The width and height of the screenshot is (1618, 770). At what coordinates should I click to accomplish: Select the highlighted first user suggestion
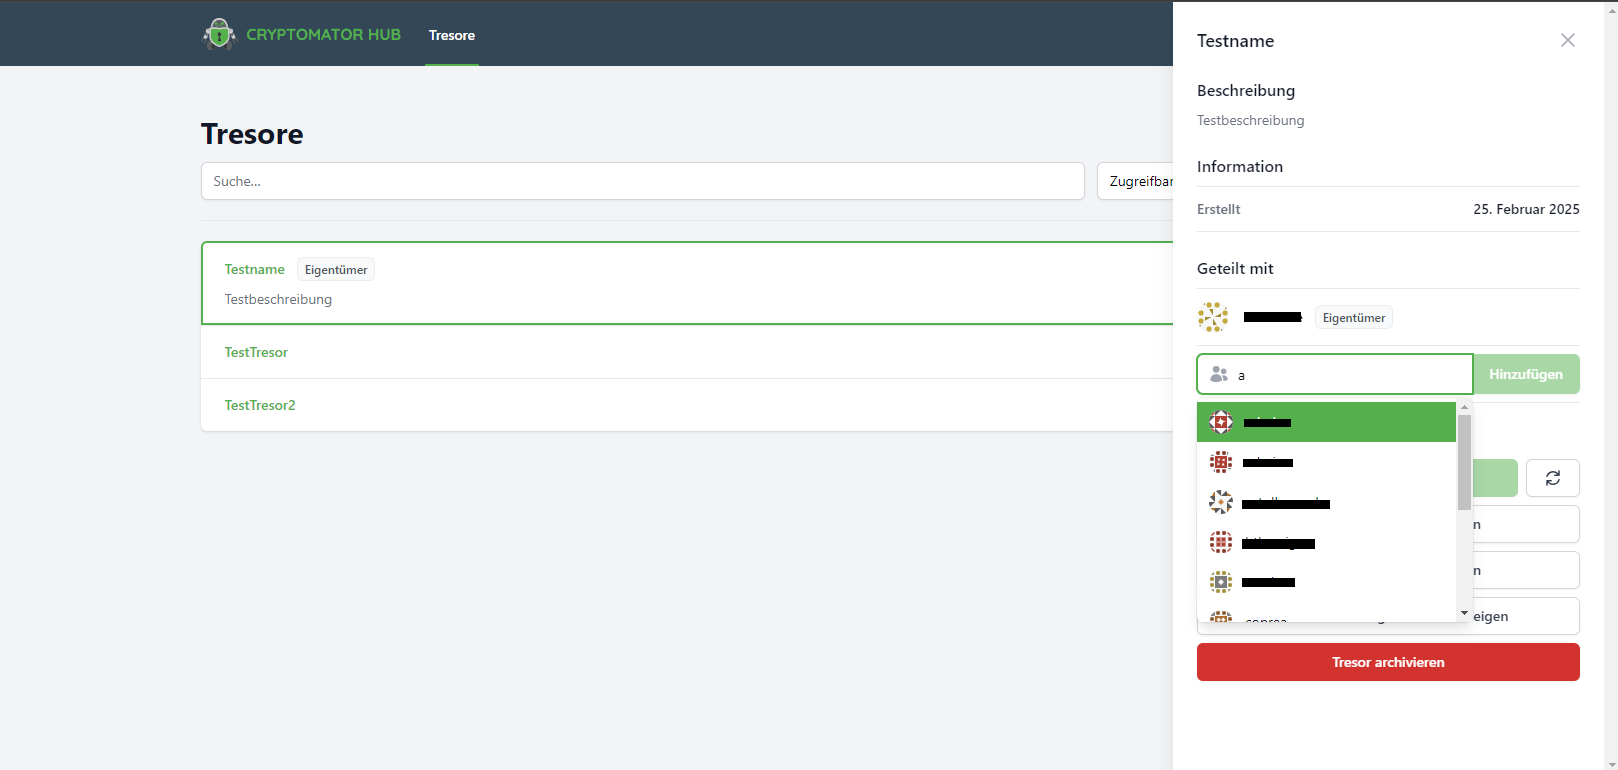[1325, 422]
